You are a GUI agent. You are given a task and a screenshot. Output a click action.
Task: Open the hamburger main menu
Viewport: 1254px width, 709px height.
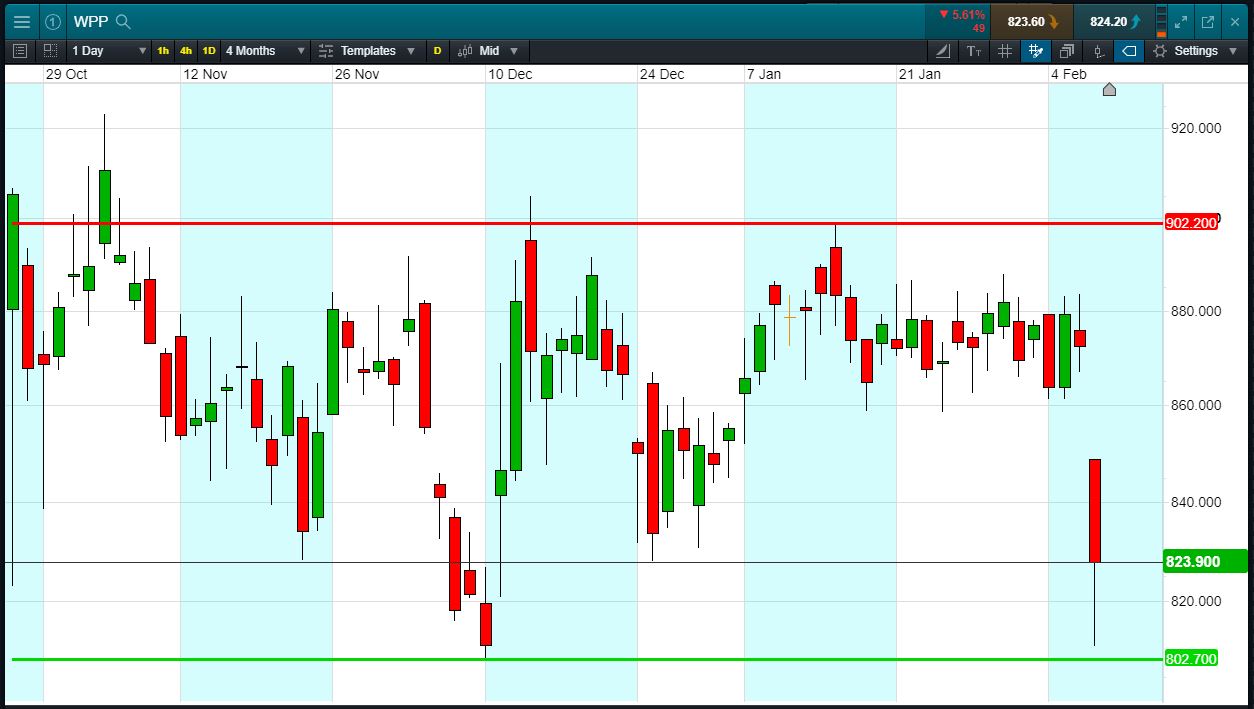(22, 21)
